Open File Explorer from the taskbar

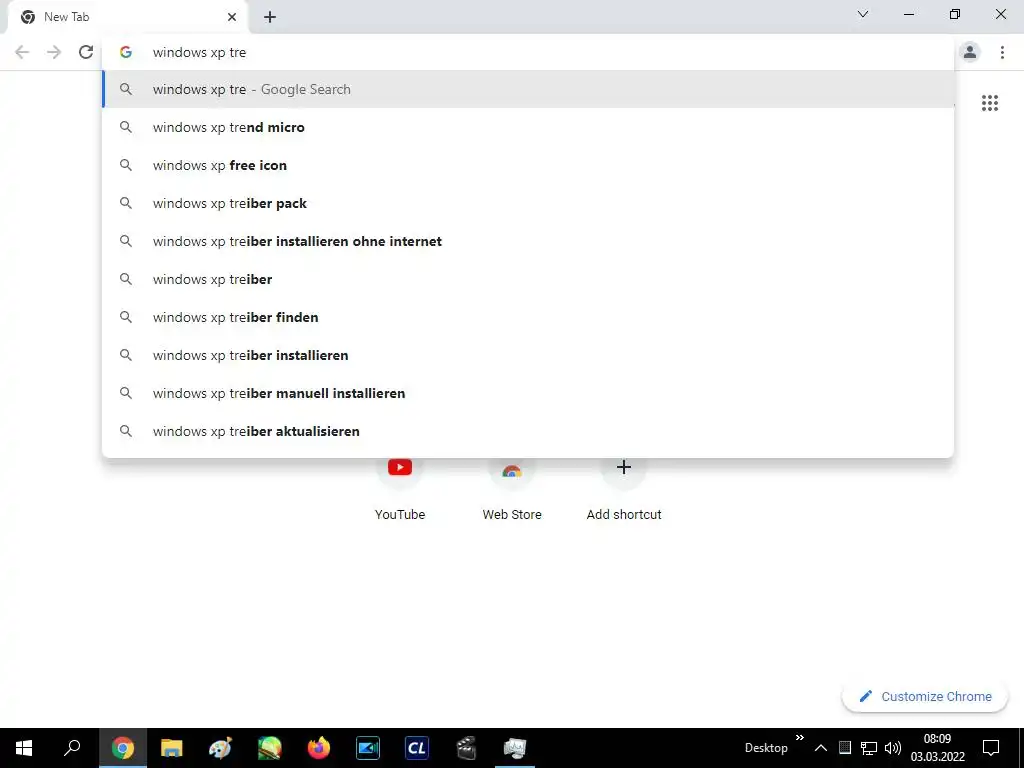tap(172, 748)
